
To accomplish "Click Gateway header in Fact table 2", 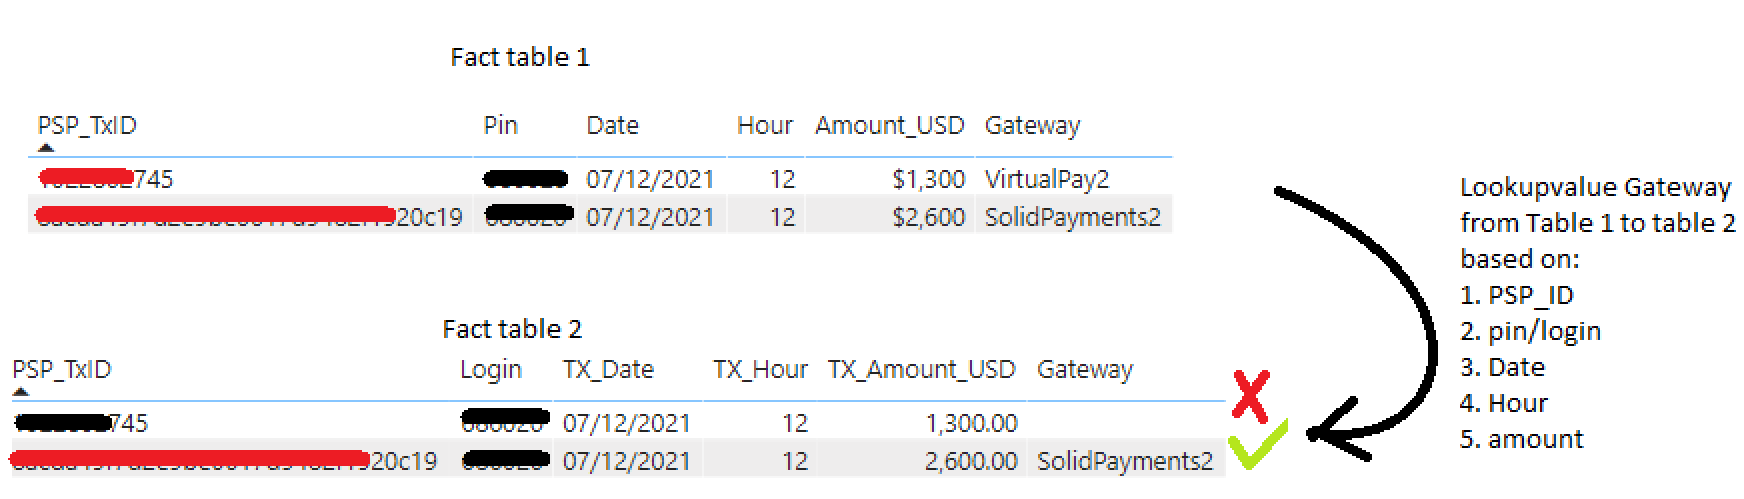I will tap(1085, 370).
